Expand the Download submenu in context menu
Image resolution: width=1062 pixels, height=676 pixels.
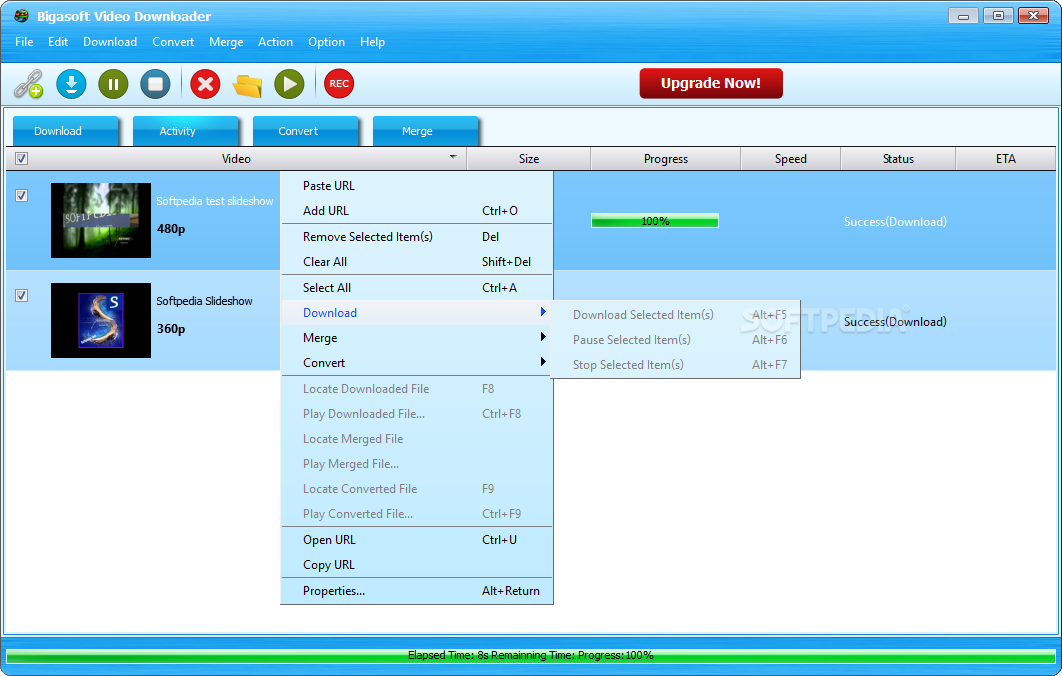tap(417, 312)
